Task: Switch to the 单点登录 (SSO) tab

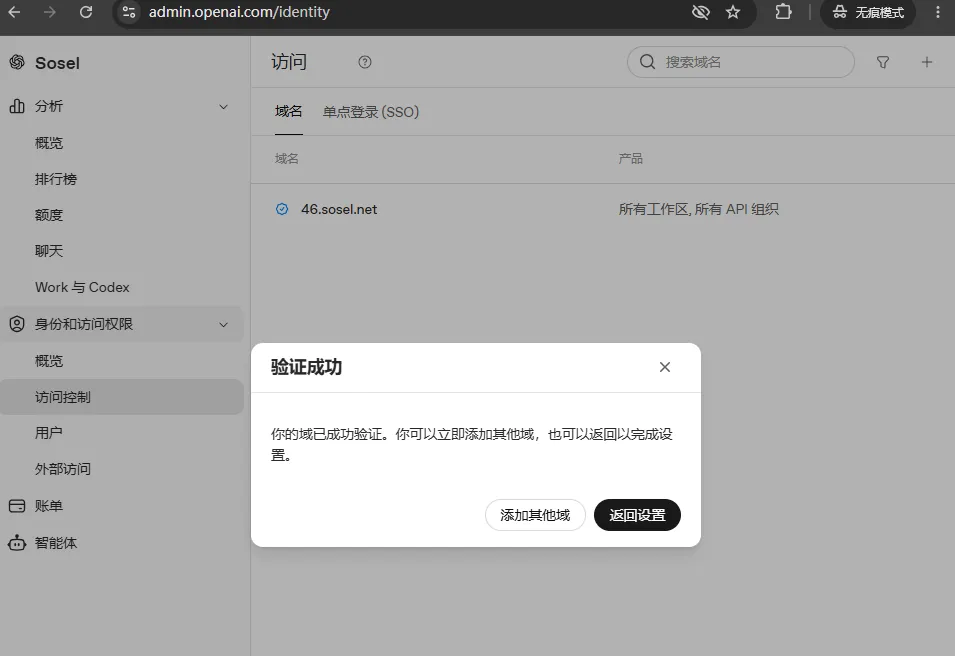Action: pos(371,112)
